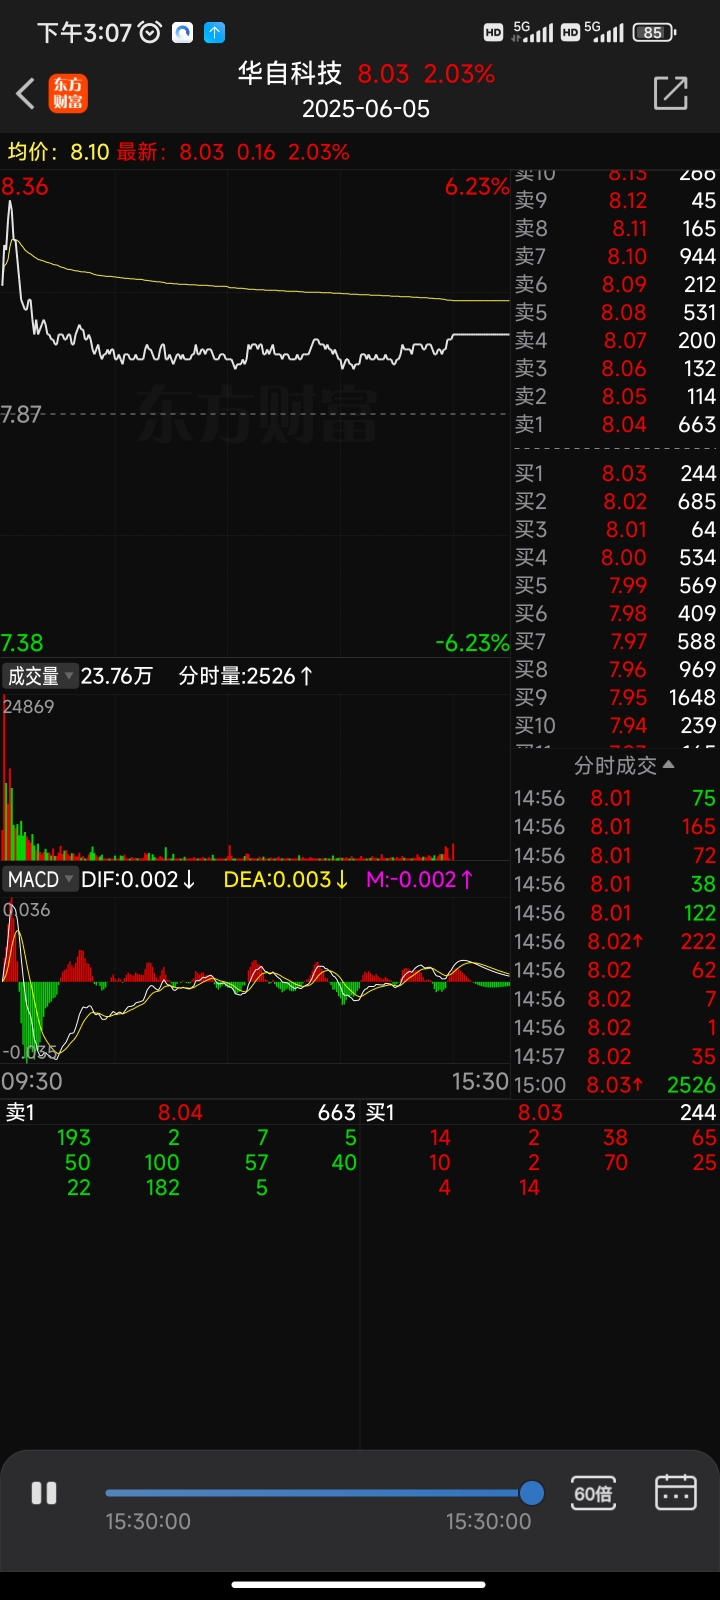Select the 卖5 row at 8.08

click(615, 312)
